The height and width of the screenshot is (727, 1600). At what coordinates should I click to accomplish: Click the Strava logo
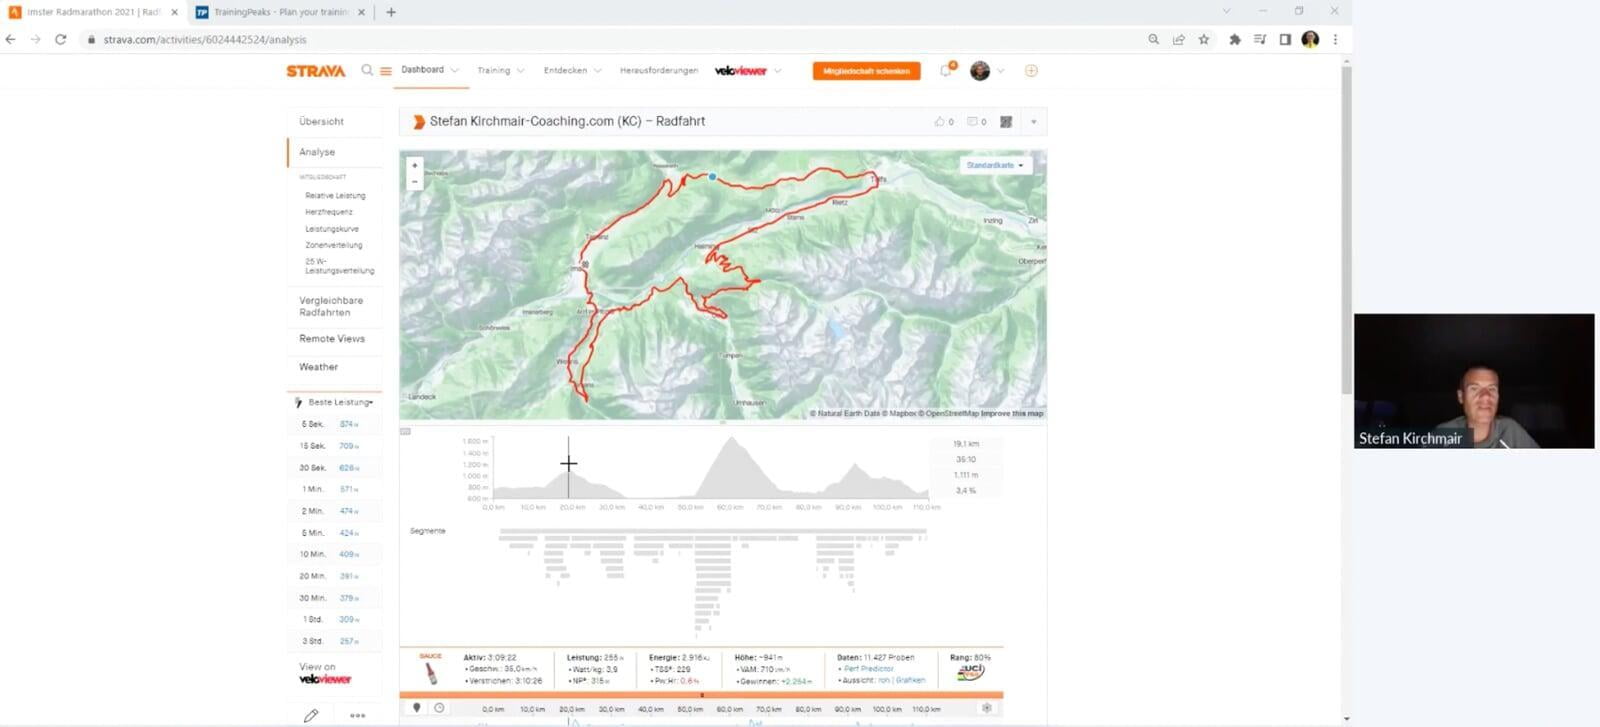click(316, 71)
